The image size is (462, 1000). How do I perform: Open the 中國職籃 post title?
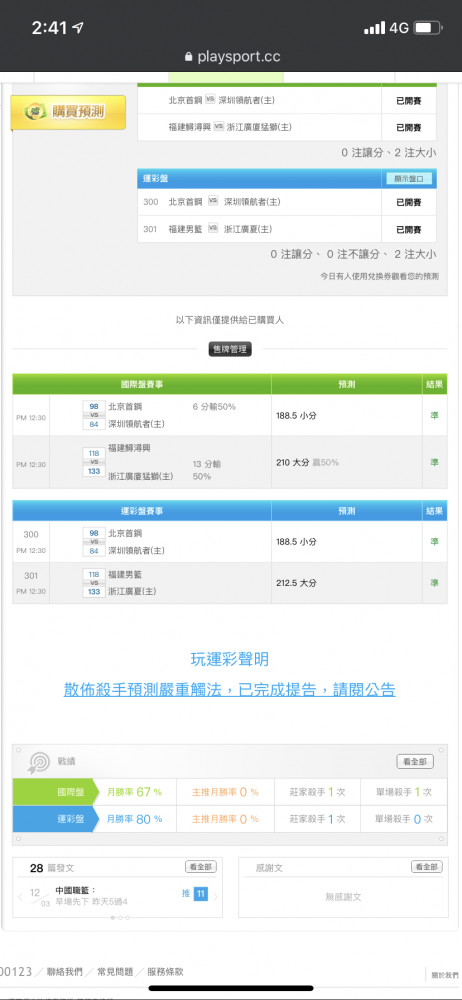[75, 890]
